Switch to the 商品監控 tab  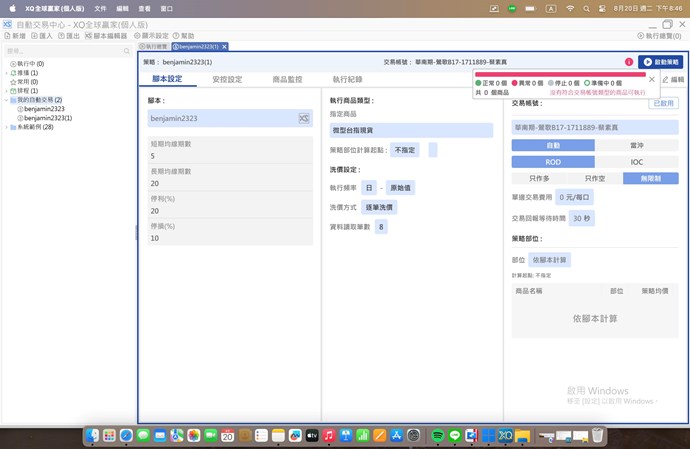point(290,79)
